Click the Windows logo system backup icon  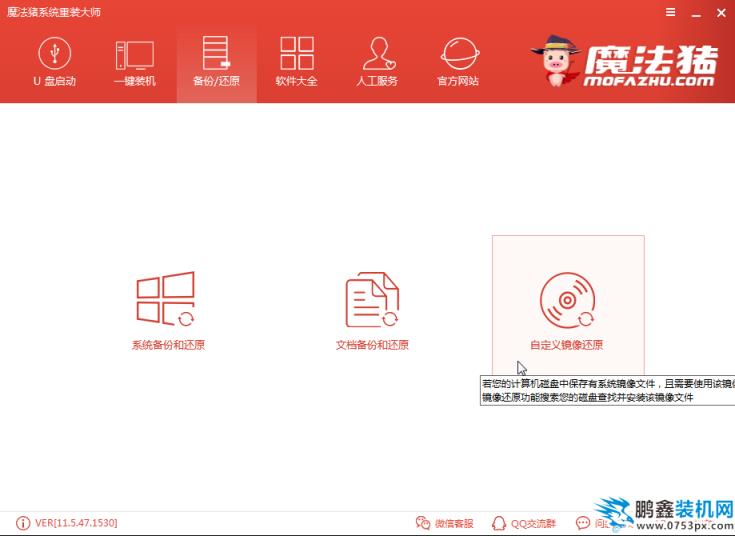pyautogui.click(x=165, y=299)
